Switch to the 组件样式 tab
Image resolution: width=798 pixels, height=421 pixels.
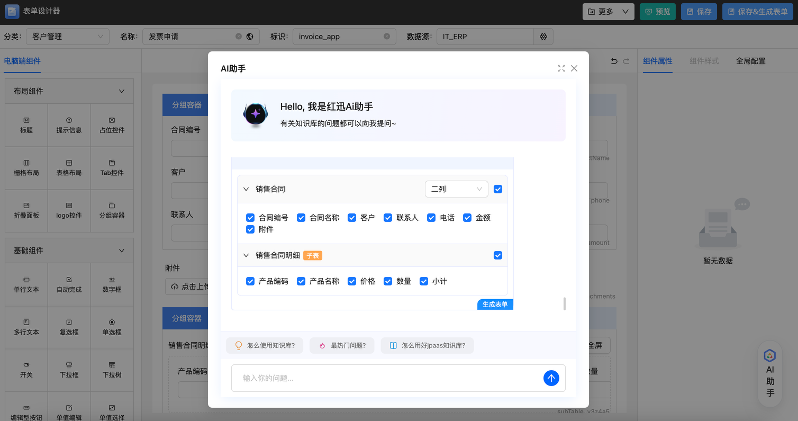[x=704, y=61]
